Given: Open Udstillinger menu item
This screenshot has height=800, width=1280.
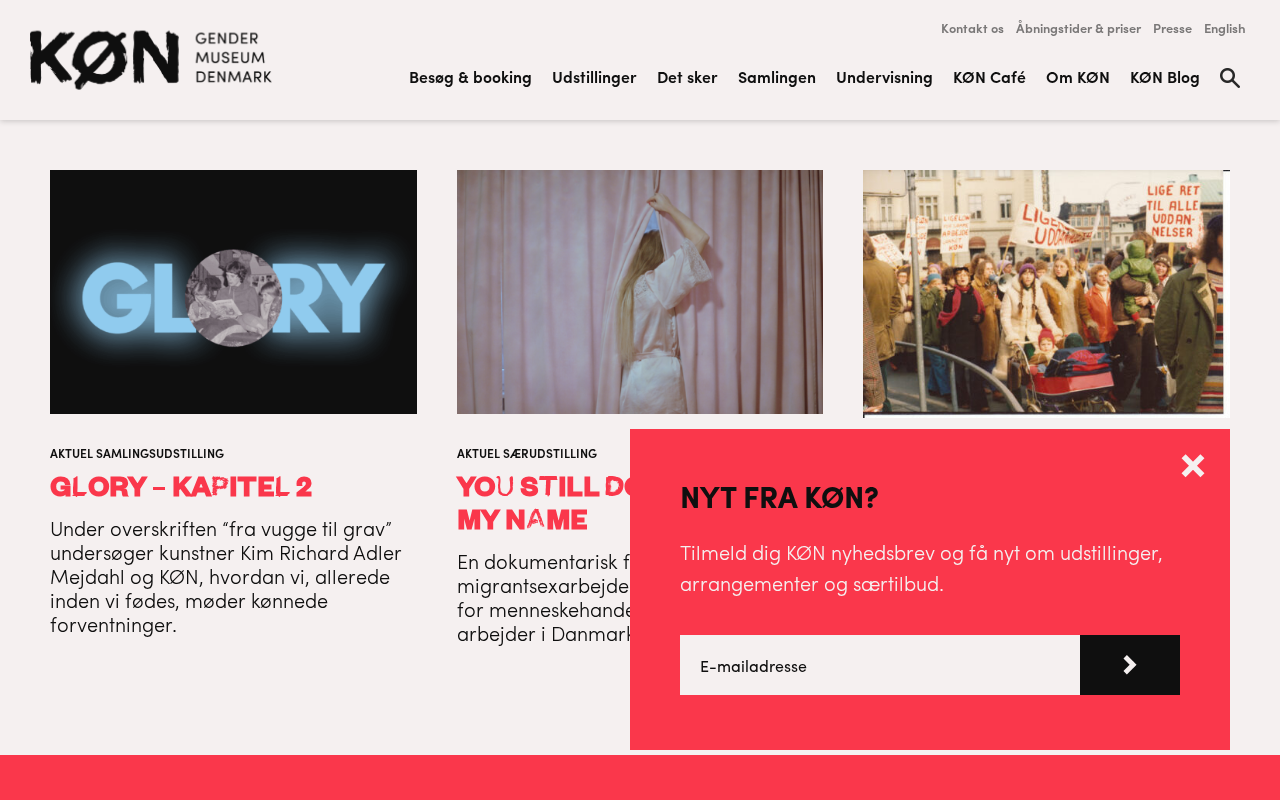Looking at the screenshot, I should pos(594,77).
